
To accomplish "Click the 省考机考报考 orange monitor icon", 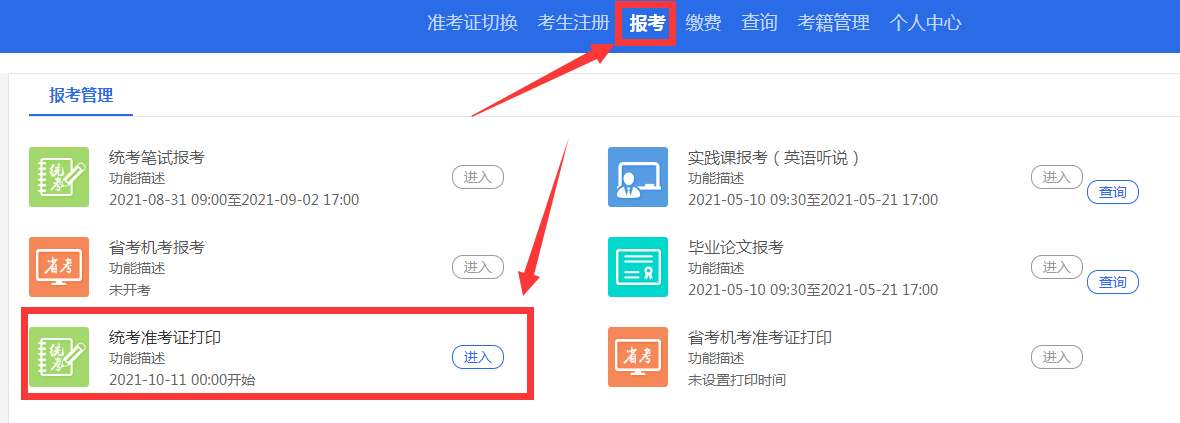I will [59, 267].
